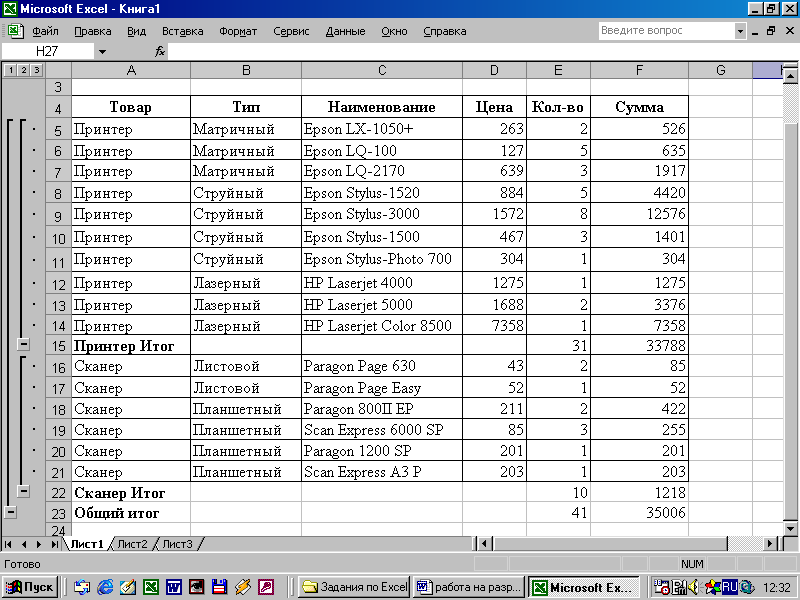Switch to Задания по Excel taskbar window

(x=354, y=587)
